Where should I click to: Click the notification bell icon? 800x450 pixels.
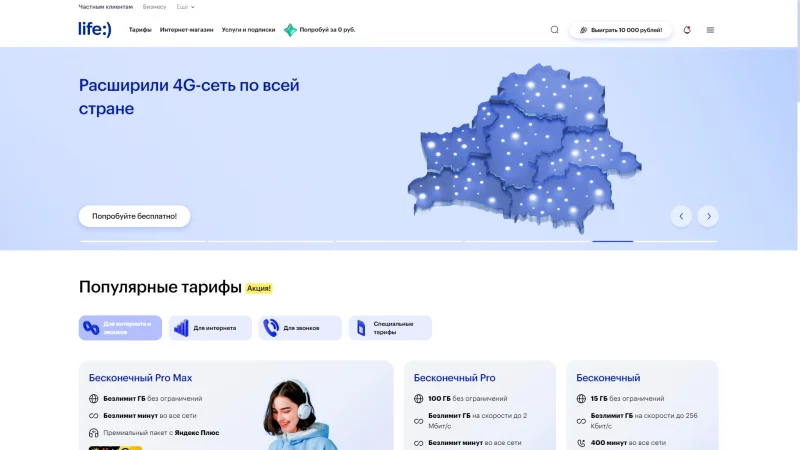tap(687, 30)
